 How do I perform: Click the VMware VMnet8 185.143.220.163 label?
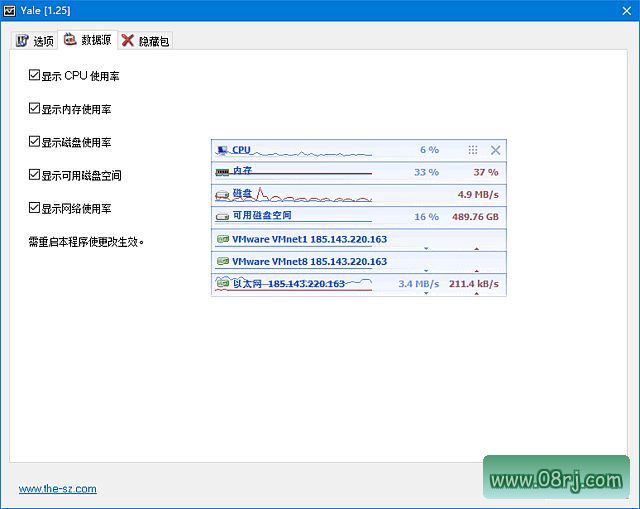point(309,261)
